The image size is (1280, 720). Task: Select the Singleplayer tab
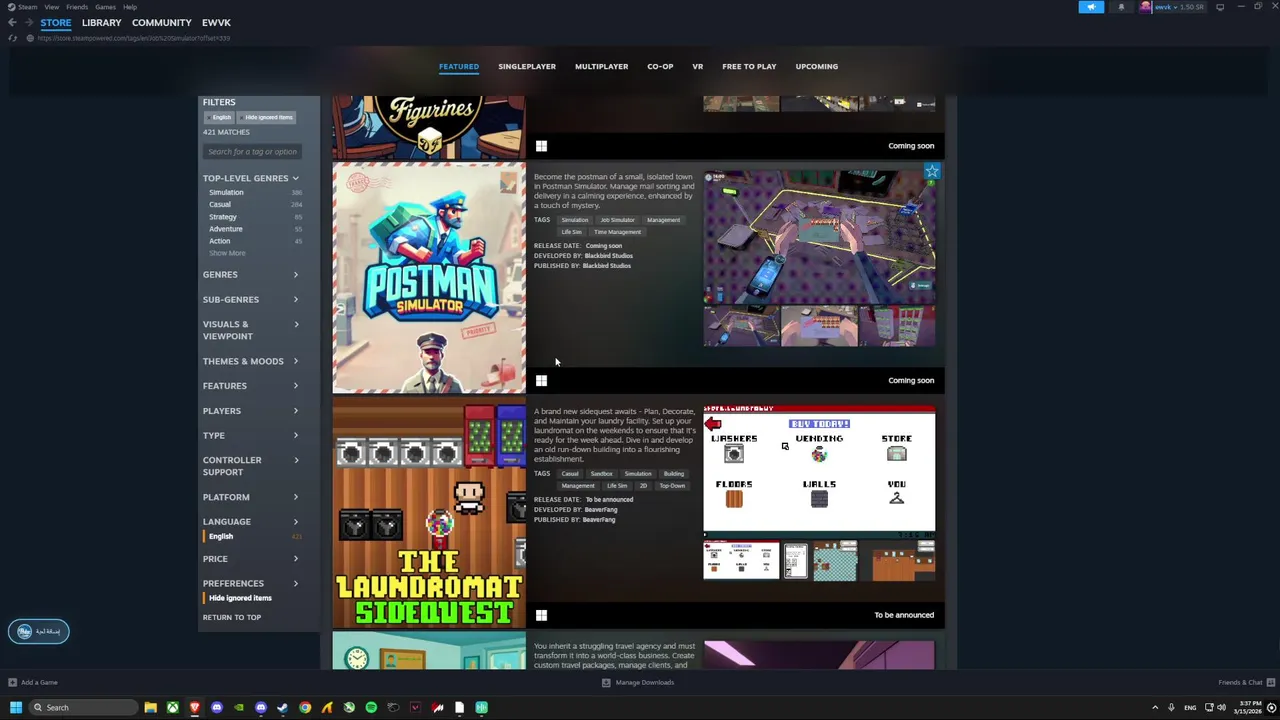tap(527, 67)
